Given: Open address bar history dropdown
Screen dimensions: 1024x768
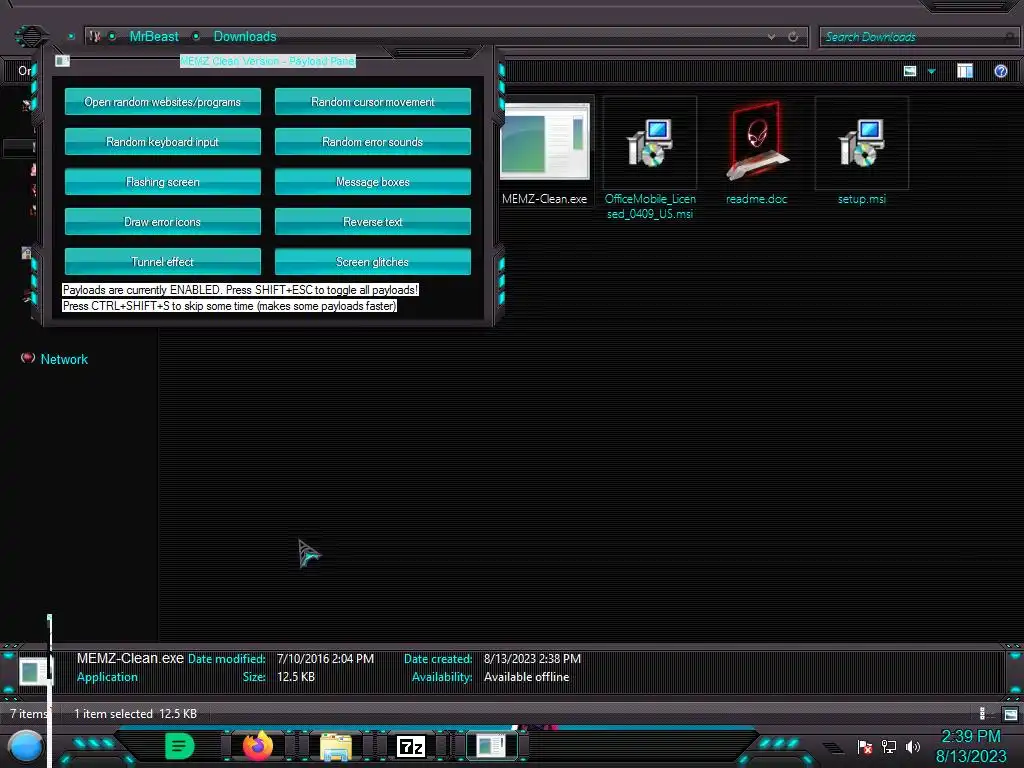Looking at the screenshot, I should click(771, 37).
